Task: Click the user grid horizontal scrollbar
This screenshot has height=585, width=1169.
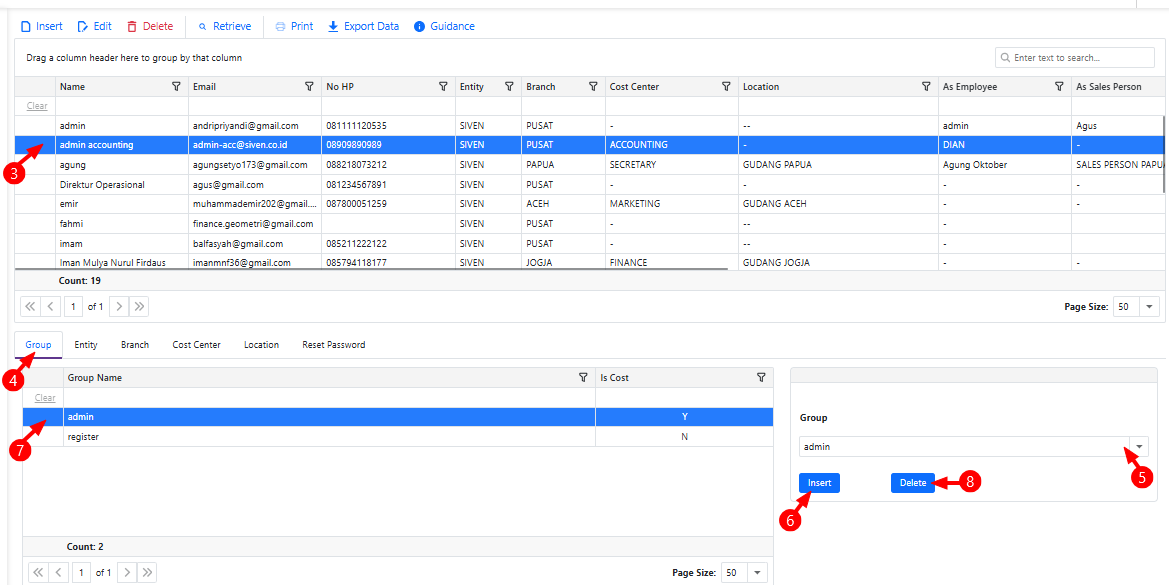Action: pos(371,268)
